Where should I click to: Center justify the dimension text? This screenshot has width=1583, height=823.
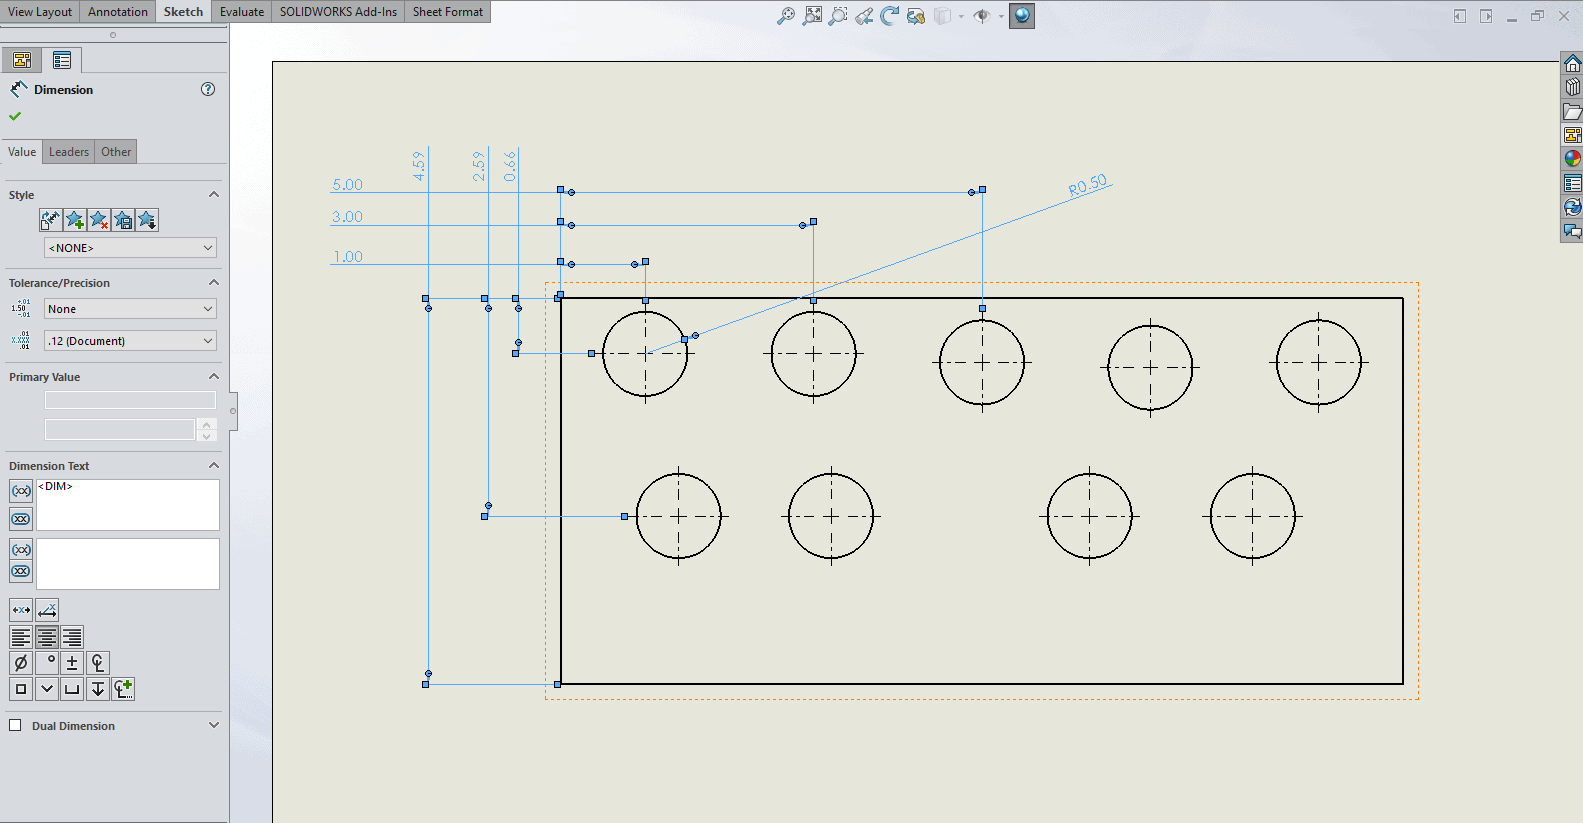click(47, 637)
